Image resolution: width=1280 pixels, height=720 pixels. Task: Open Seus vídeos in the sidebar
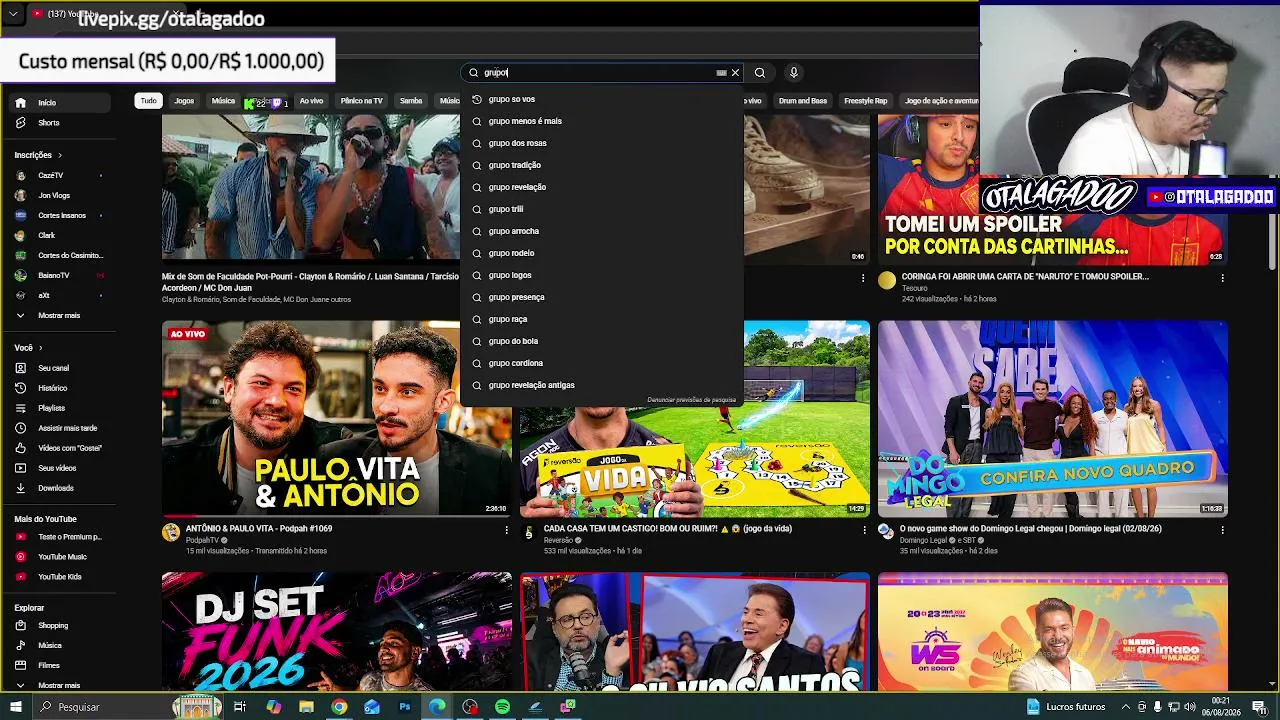57,468
